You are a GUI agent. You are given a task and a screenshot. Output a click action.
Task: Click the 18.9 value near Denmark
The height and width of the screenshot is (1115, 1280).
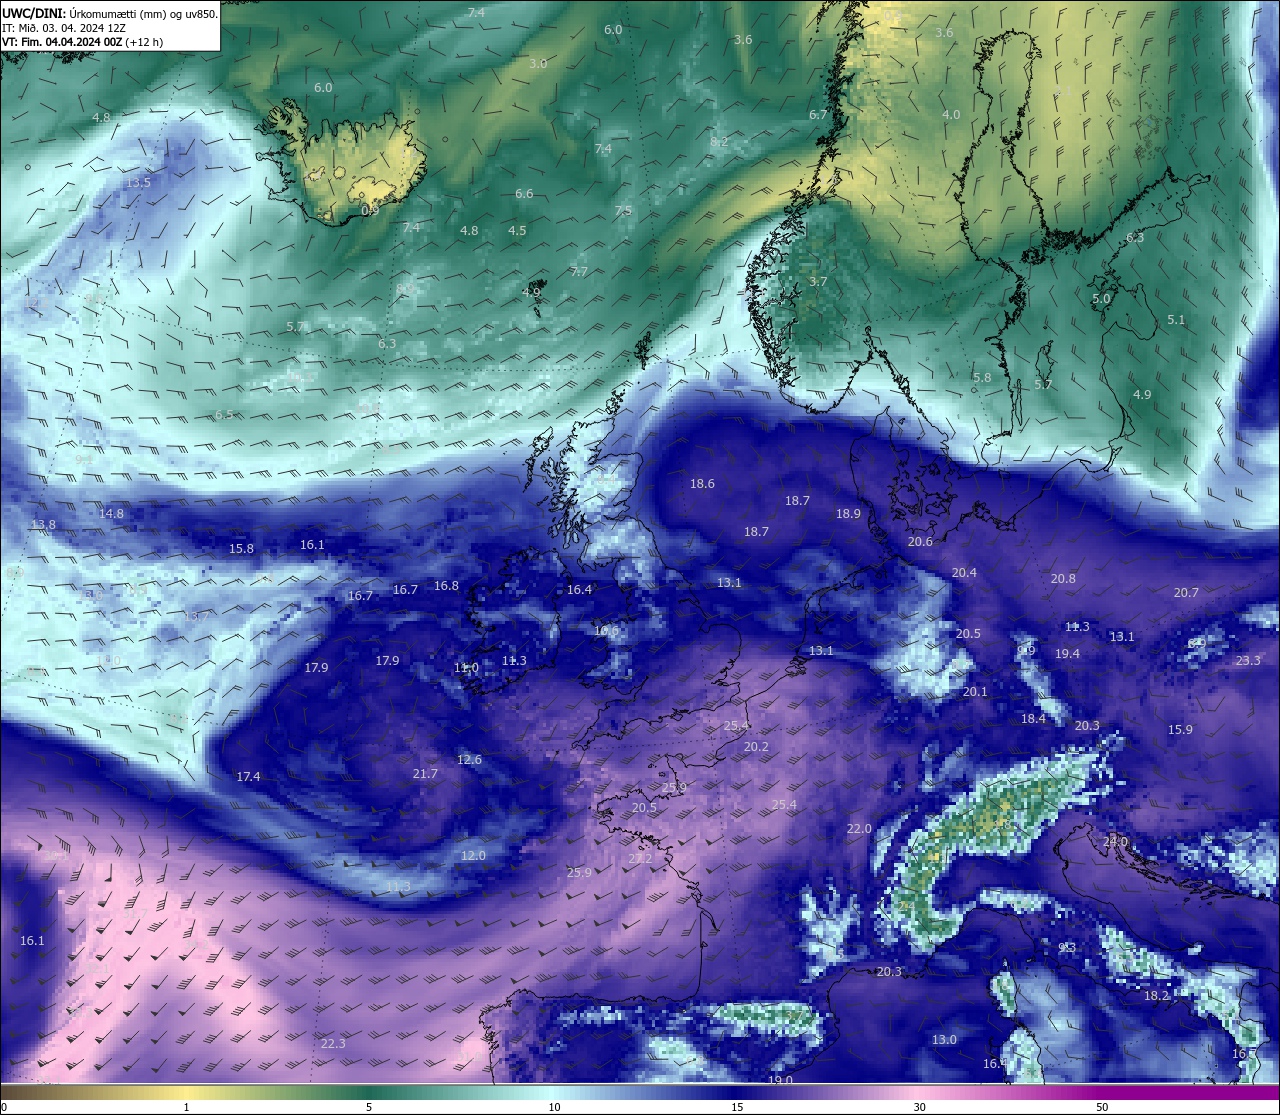coord(848,513)
